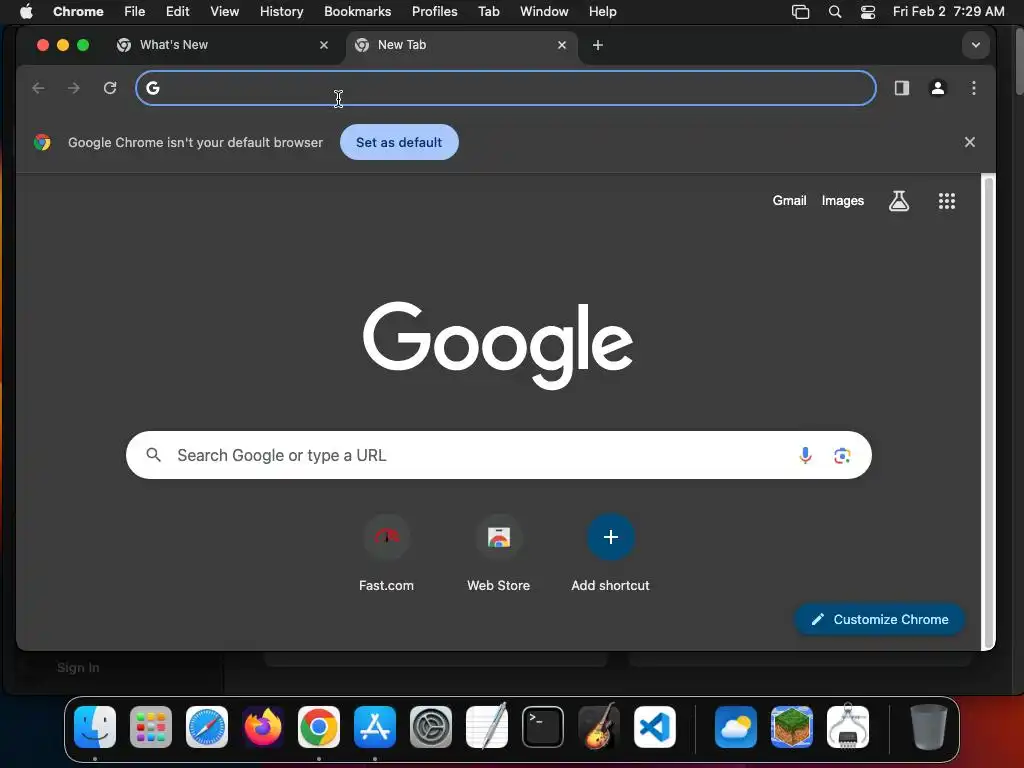Open the Google apps grid
The width and height of the screenshot is (1024, 768).
pos(947,201)
